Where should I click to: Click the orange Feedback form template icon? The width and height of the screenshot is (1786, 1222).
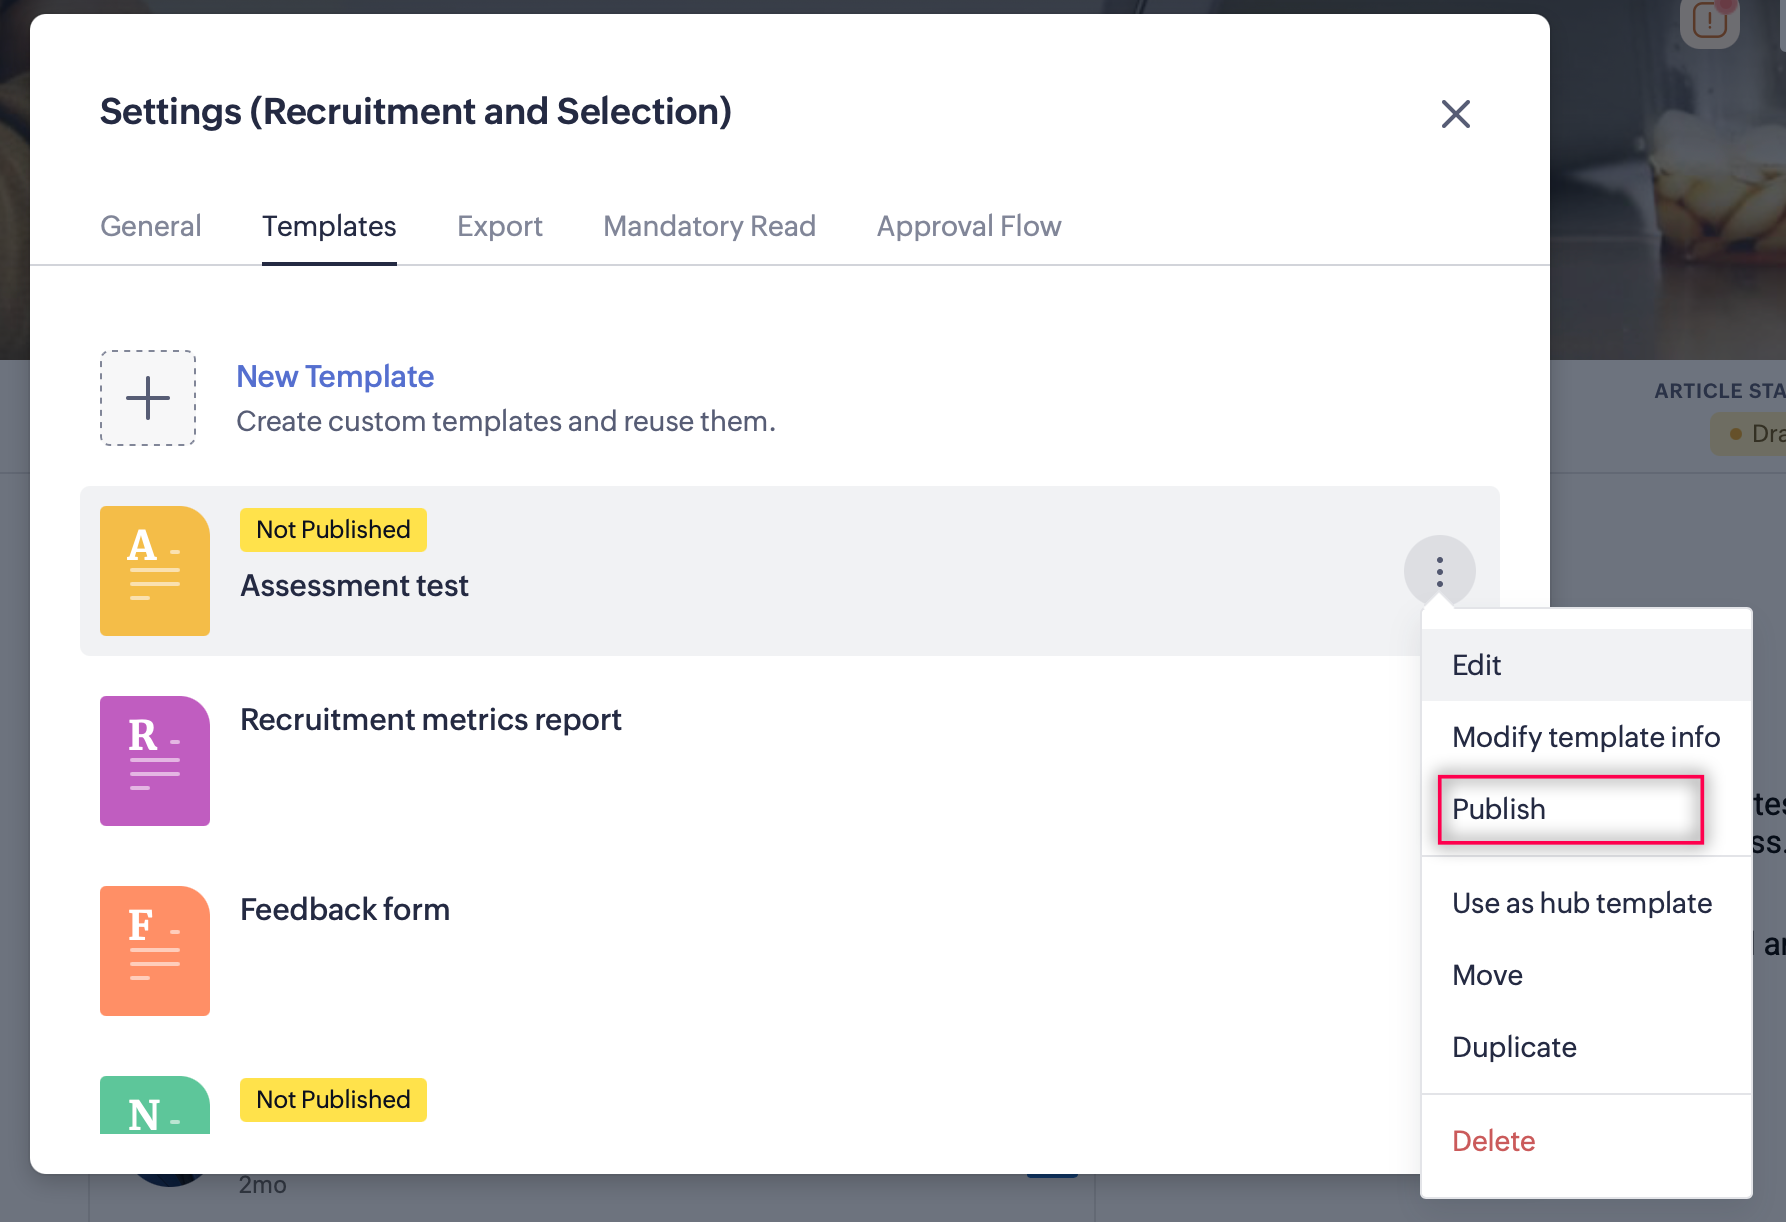155,951
